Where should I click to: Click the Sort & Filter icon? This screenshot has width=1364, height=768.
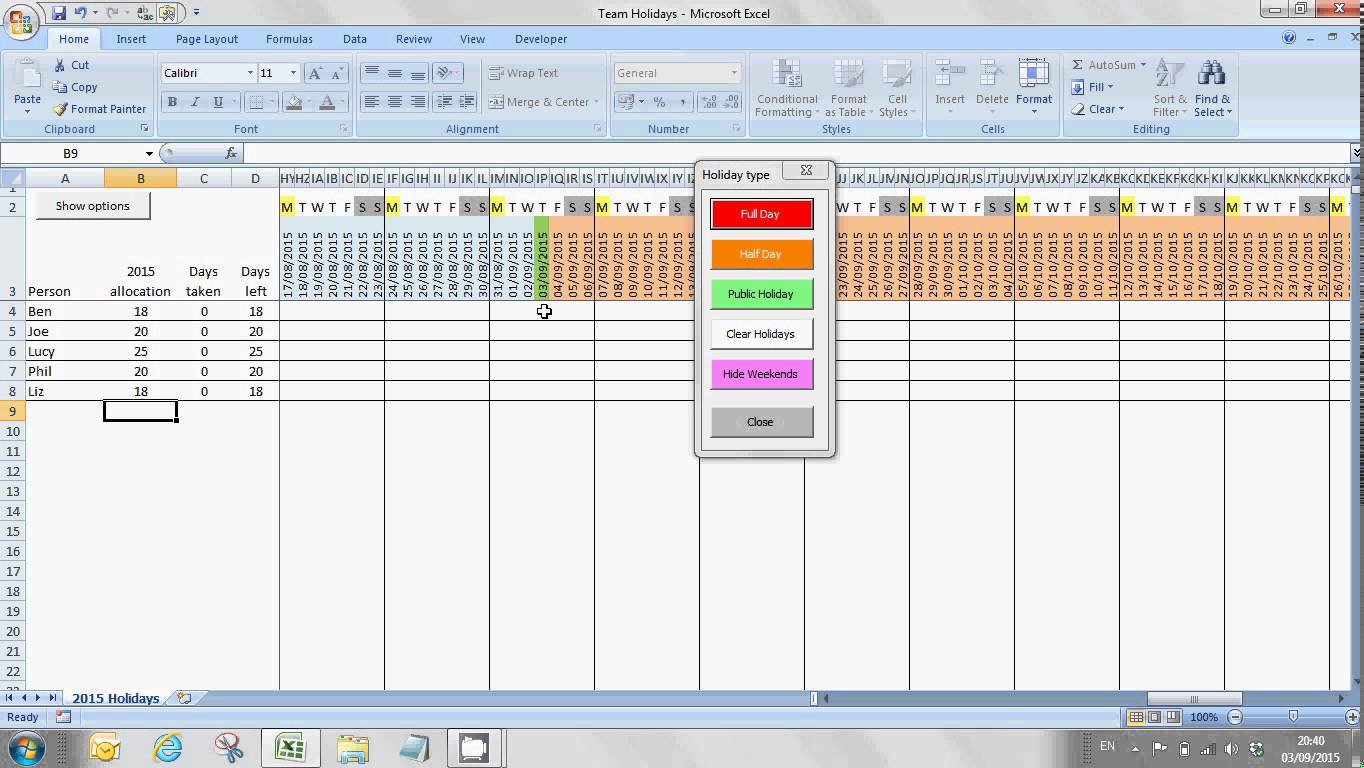tap(1170, 76)
